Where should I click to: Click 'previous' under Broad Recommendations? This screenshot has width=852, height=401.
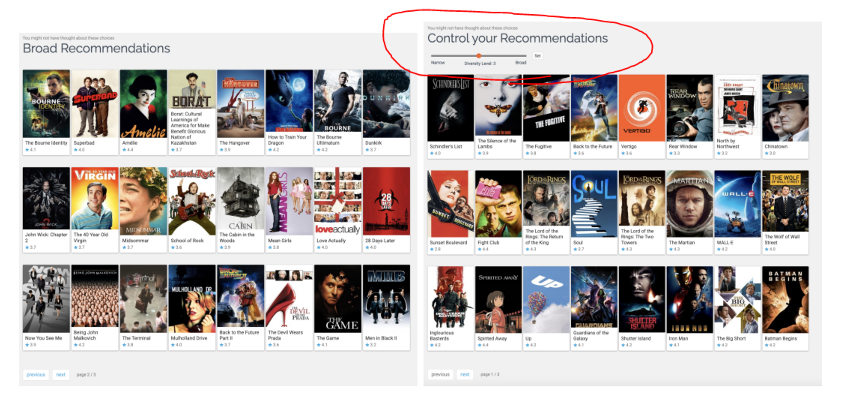[x=35, y=374]
